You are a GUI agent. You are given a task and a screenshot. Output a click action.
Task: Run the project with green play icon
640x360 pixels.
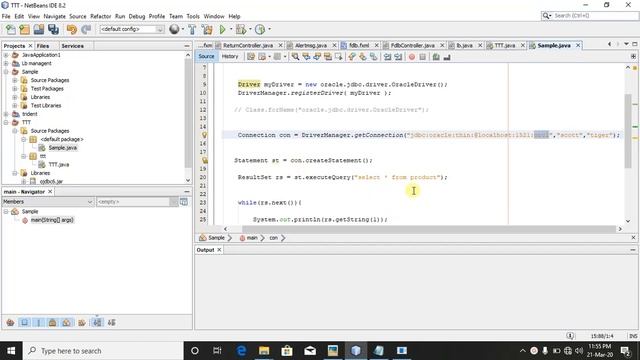point(222,29)
